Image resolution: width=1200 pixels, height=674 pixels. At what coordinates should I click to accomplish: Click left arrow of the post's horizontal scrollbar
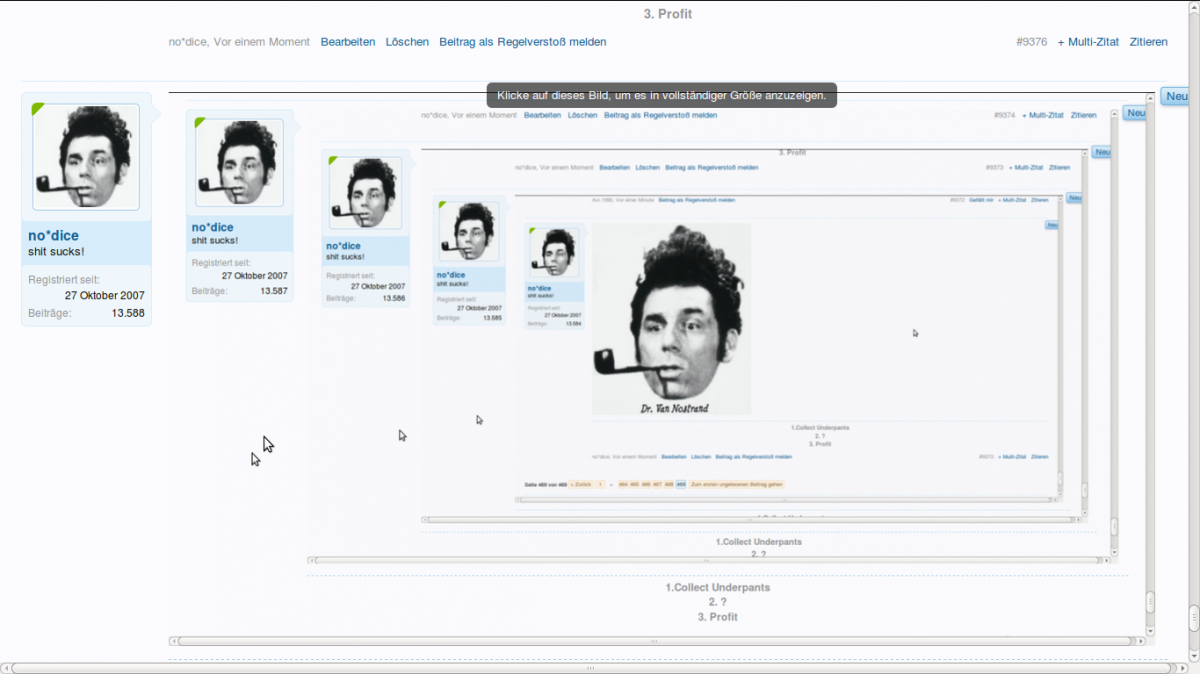pyautogui.click(x=174, y=641)
